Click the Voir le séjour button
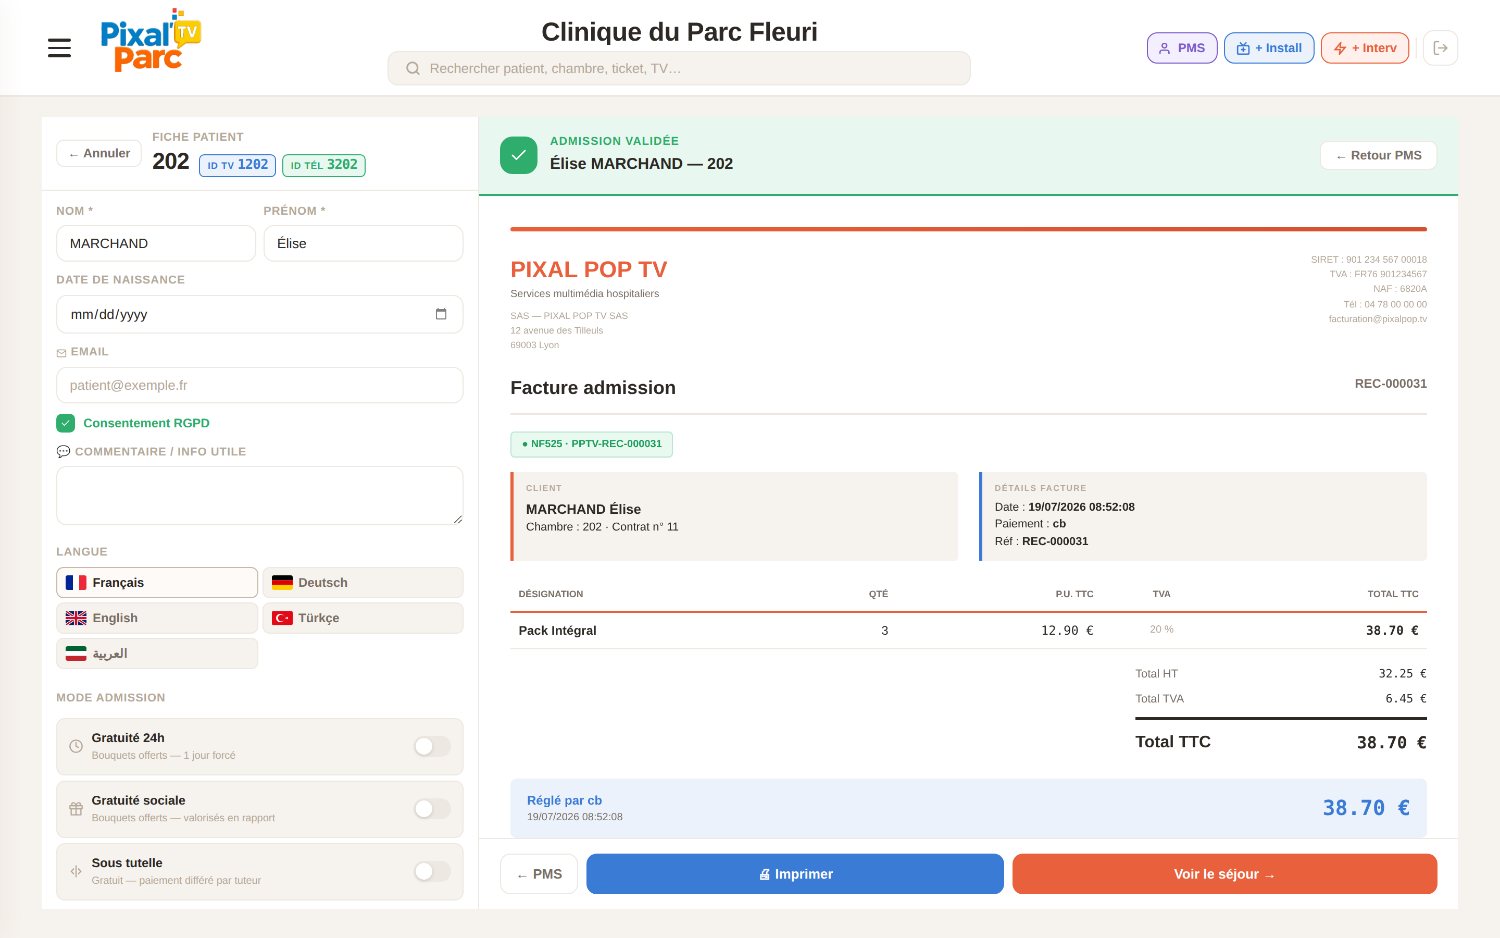 [1225, 874]
